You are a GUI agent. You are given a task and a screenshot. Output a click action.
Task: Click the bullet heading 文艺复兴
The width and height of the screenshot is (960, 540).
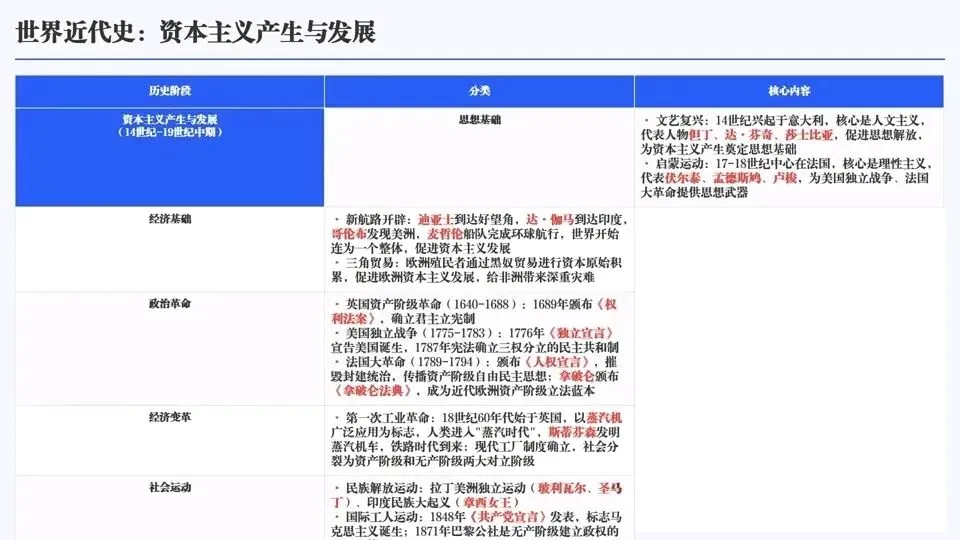(x=680, y=121)
